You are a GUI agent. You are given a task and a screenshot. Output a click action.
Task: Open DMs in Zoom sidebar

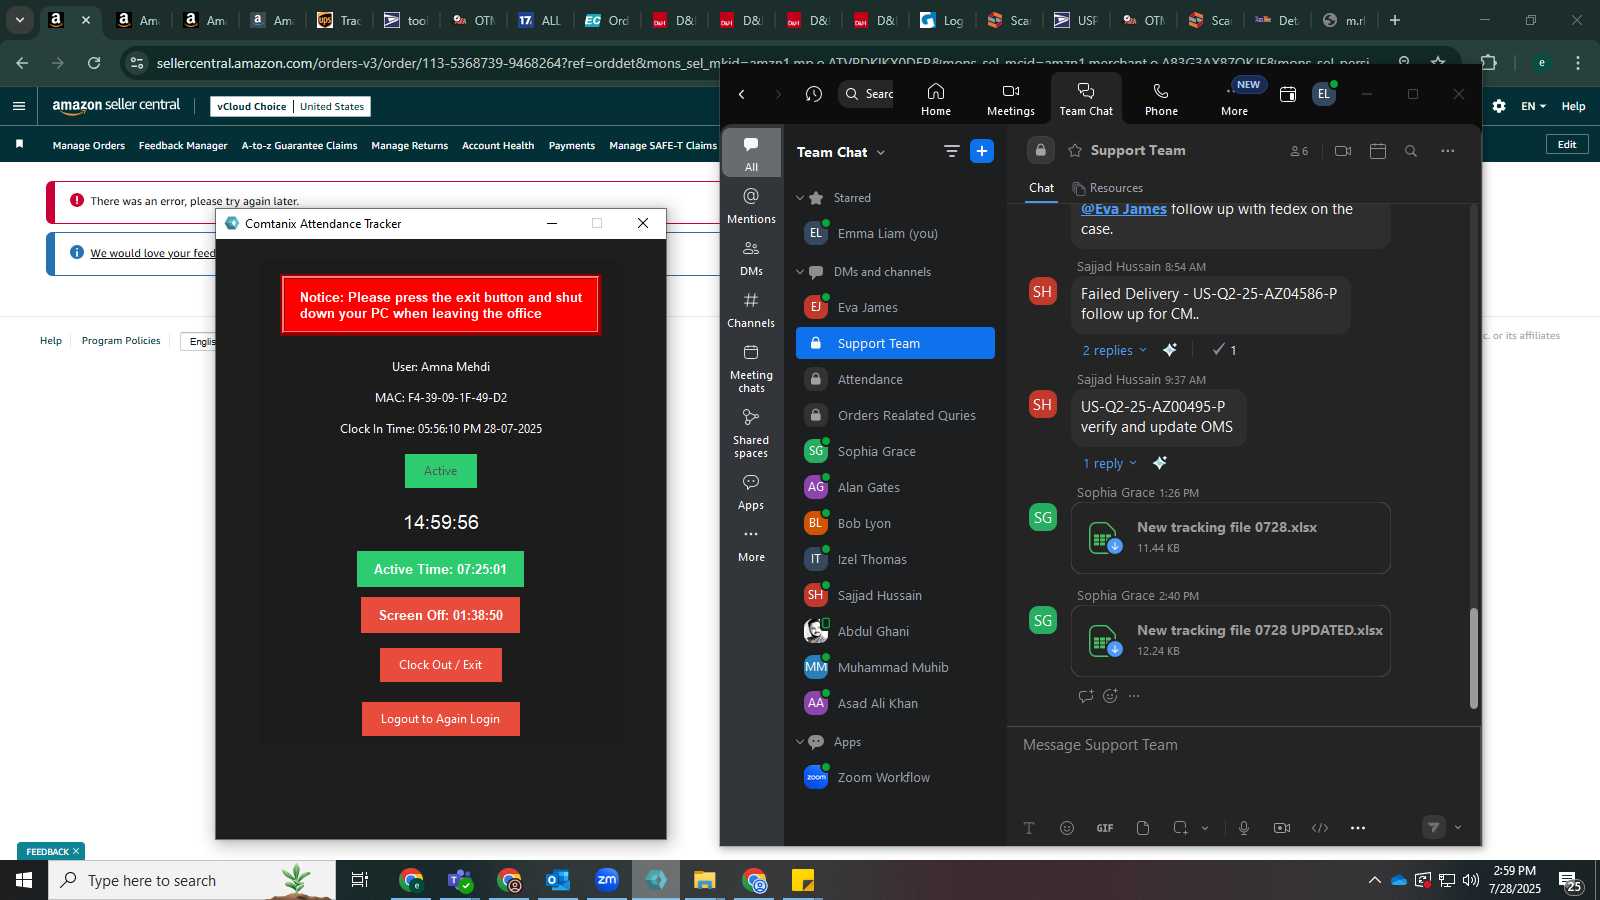coord(751,257)
